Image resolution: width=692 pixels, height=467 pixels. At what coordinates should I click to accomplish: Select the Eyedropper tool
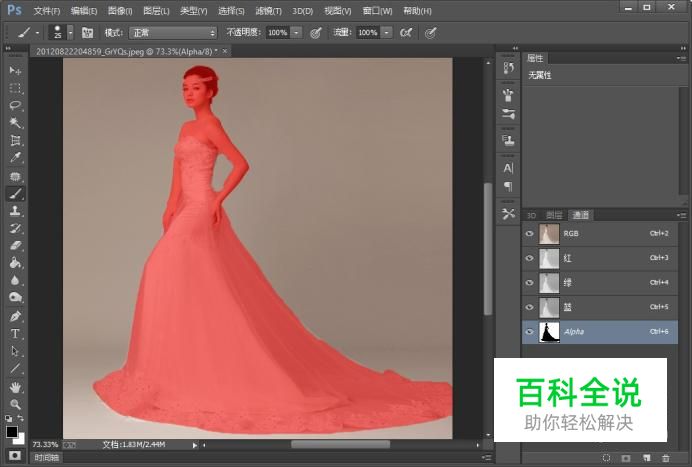[x=15, y=158]
